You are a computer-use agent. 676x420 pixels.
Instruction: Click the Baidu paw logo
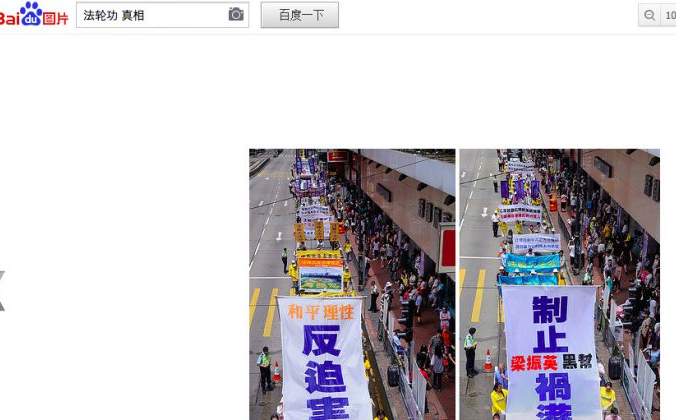[x=30, y=14]
